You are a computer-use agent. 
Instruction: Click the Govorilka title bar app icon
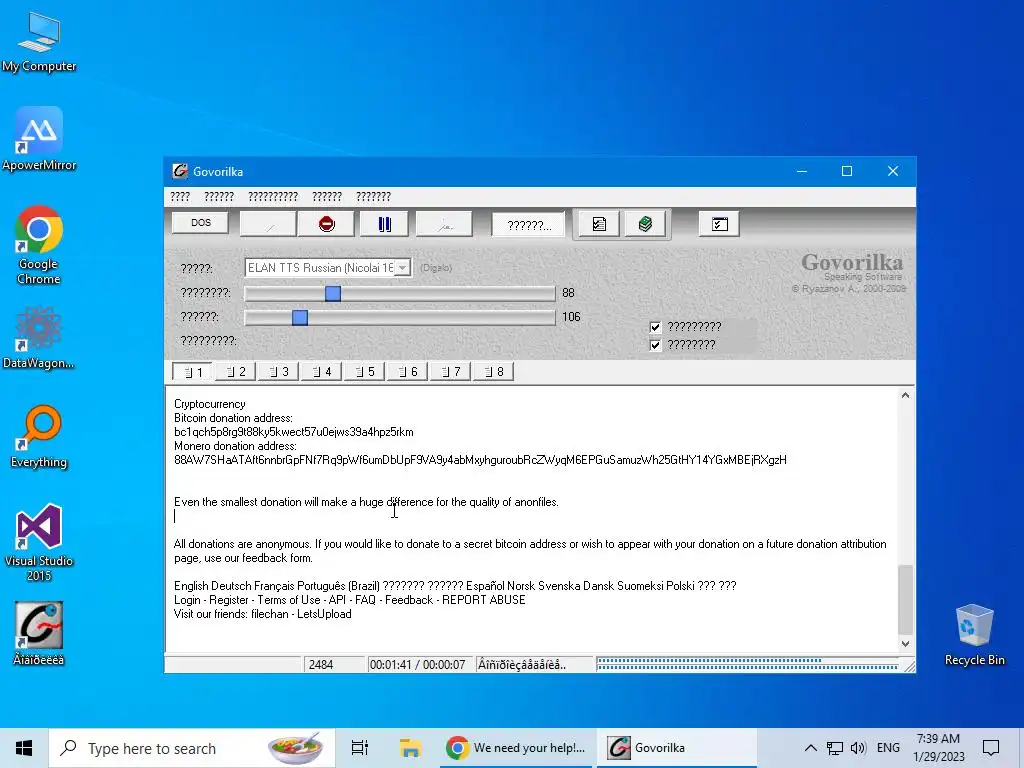[x=180, y=171]
